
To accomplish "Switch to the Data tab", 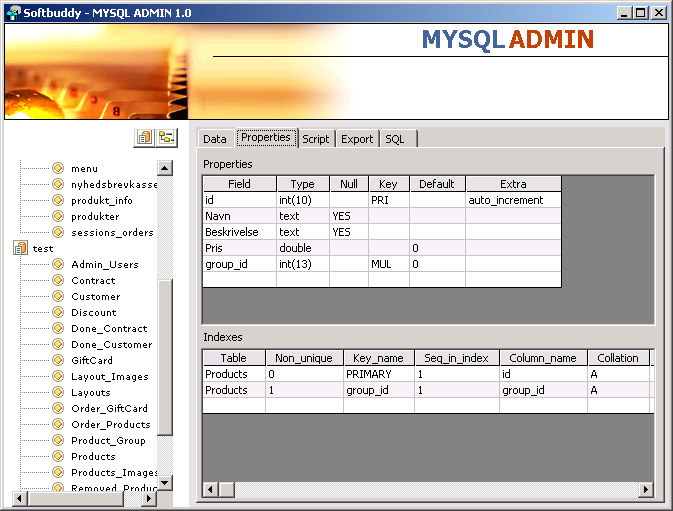I will (215, 139).
